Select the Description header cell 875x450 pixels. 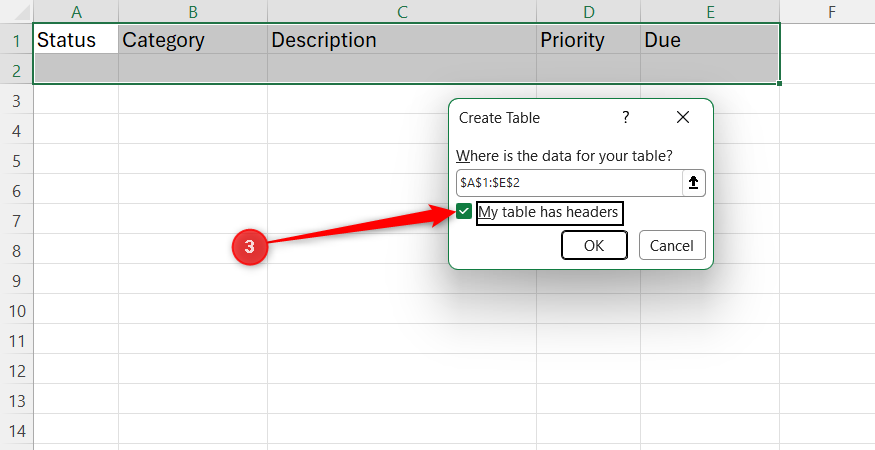(402, 40)
